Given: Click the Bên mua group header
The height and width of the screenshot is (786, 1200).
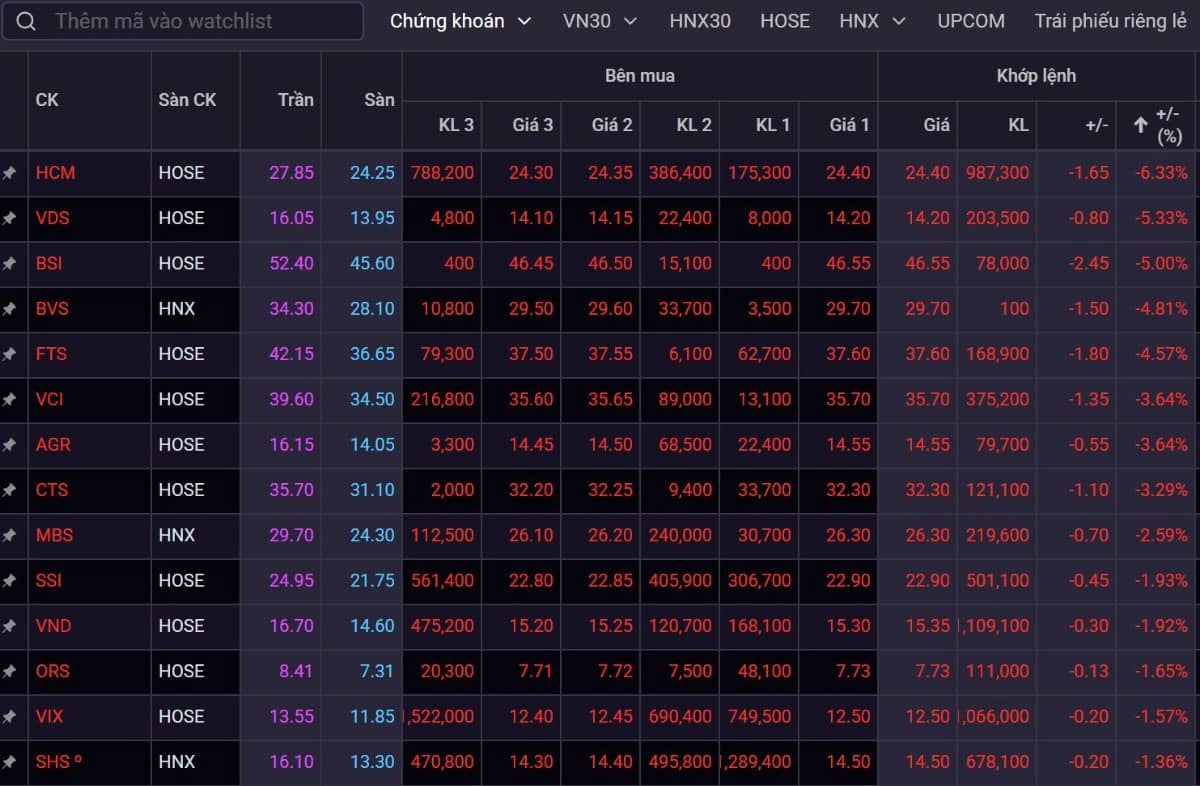Looking at the screenshot, I should point(640,76).
